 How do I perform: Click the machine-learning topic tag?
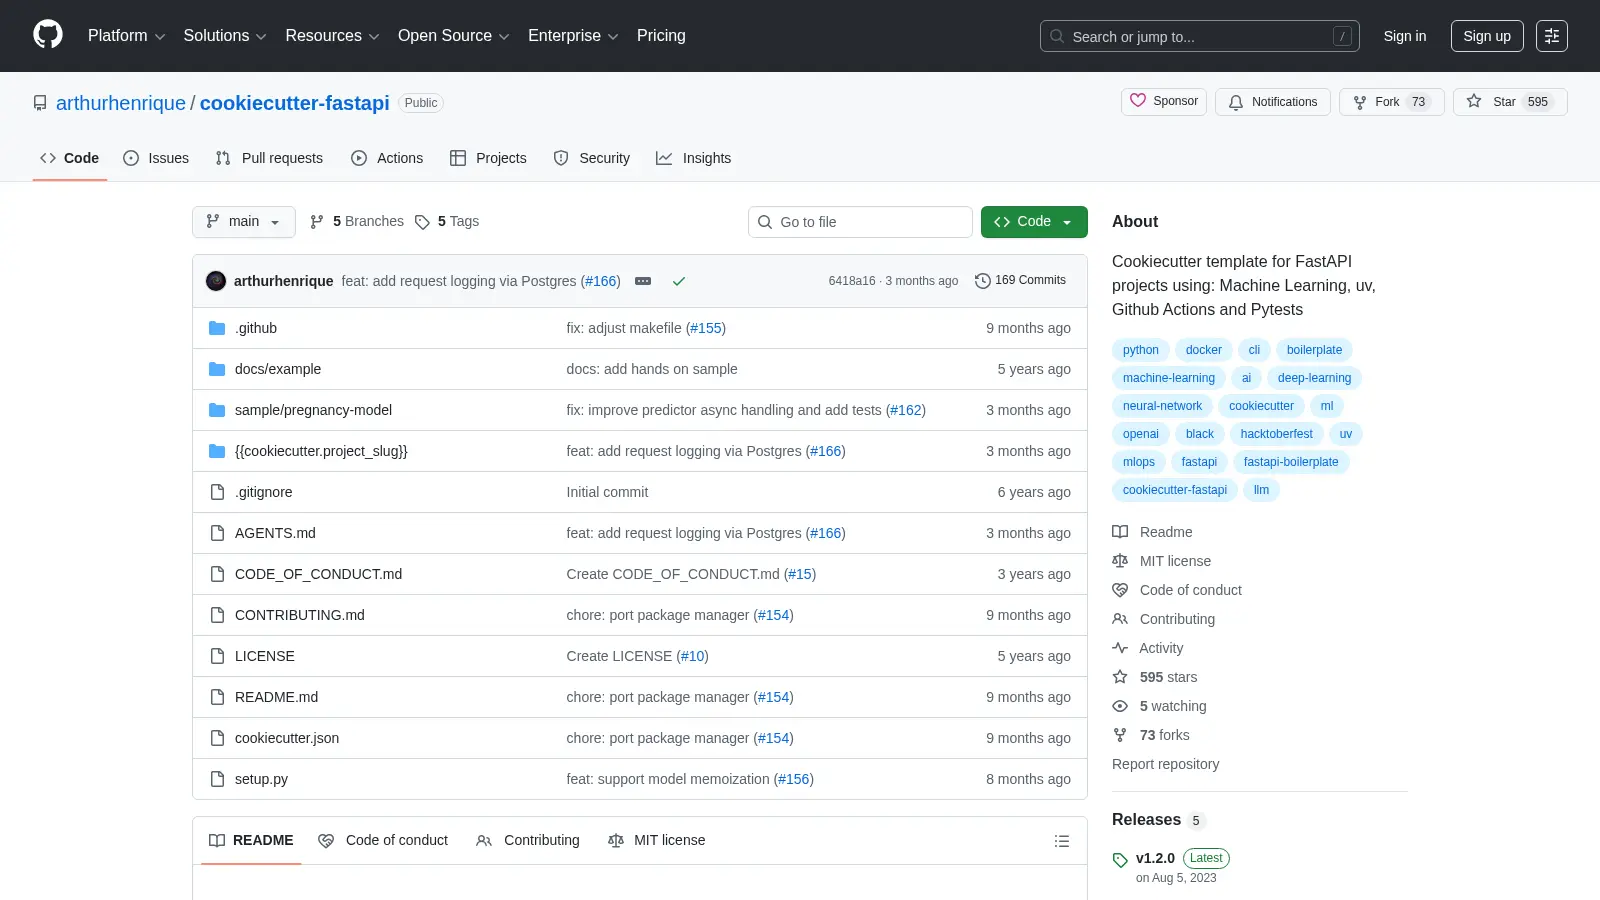pyautogui.click(x=1169, y=378)
